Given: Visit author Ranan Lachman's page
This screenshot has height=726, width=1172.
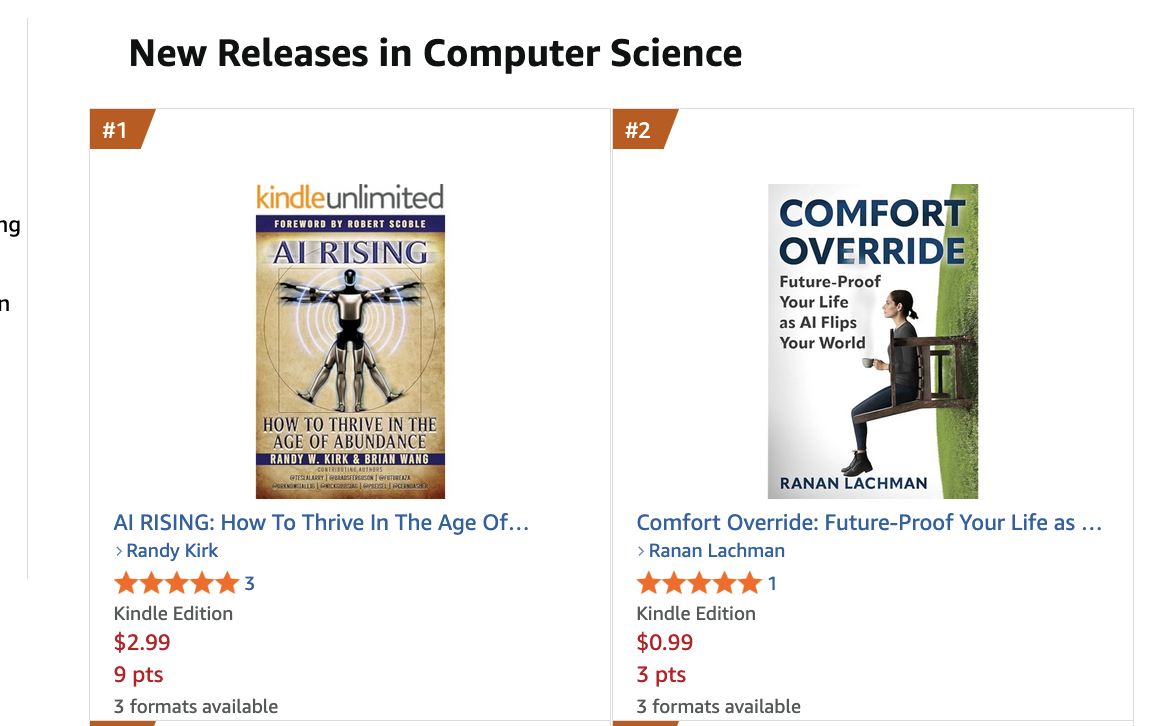Looking at the screenshot, I should click(716, 551).
